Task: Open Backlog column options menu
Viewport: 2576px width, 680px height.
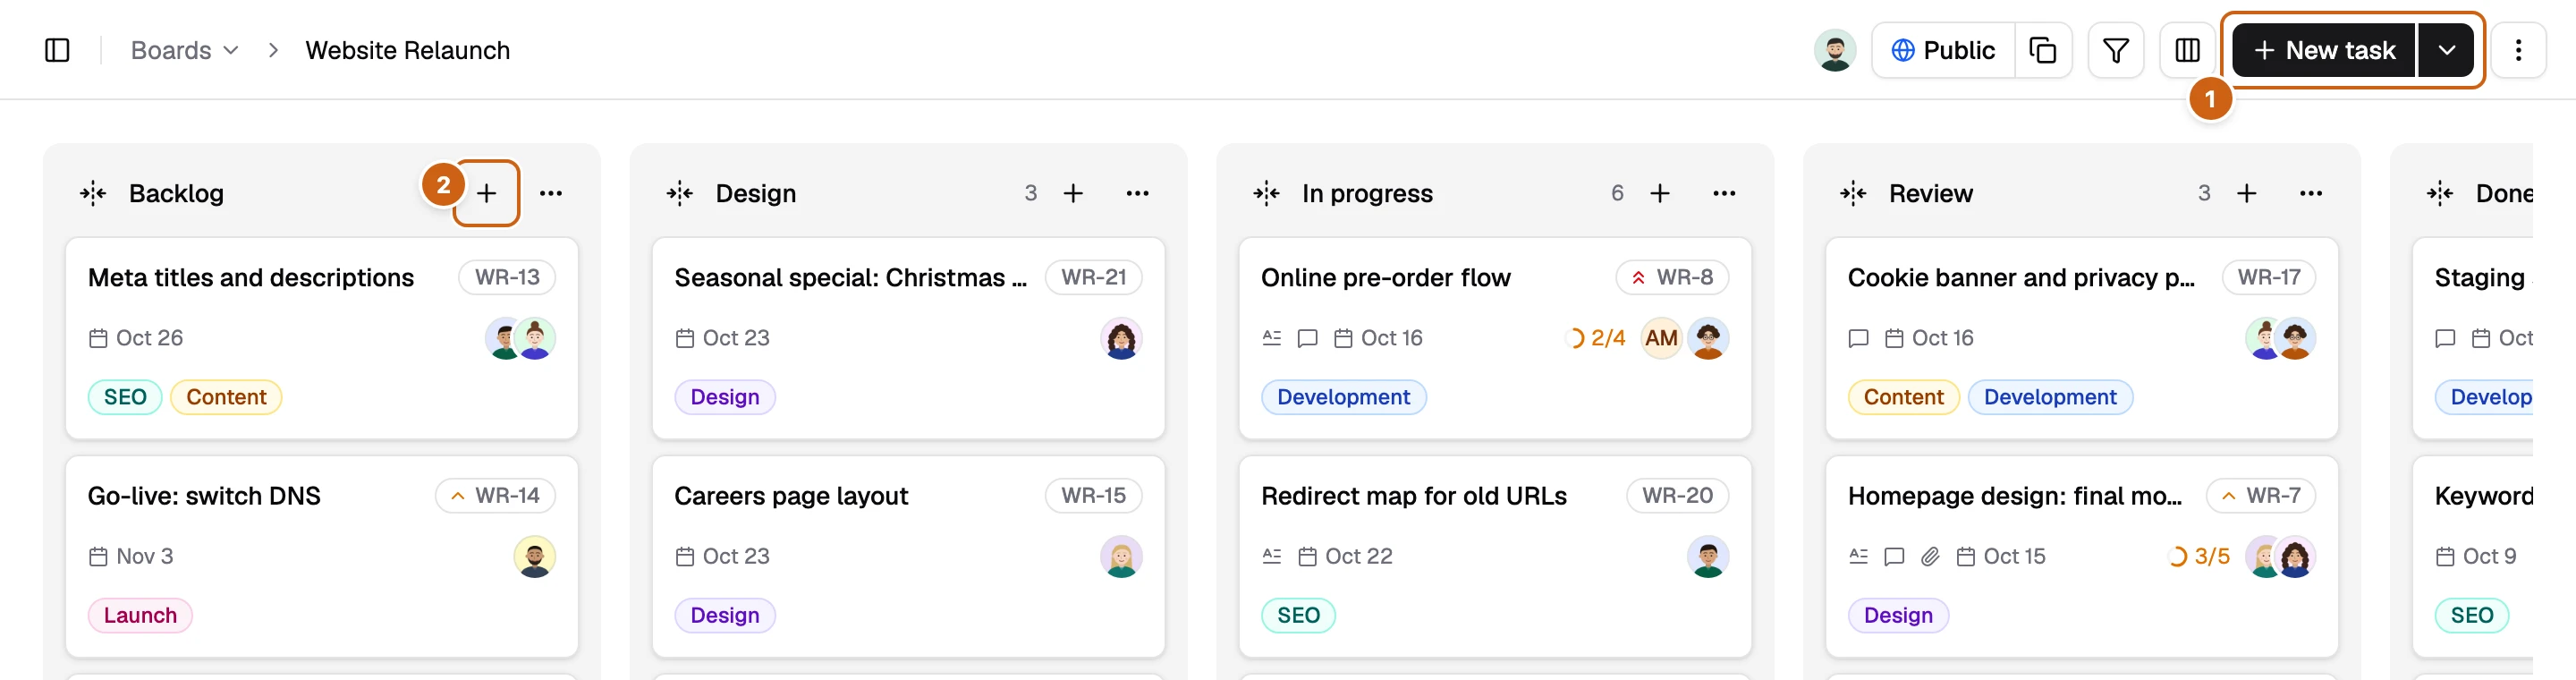Action: (551, 193)
